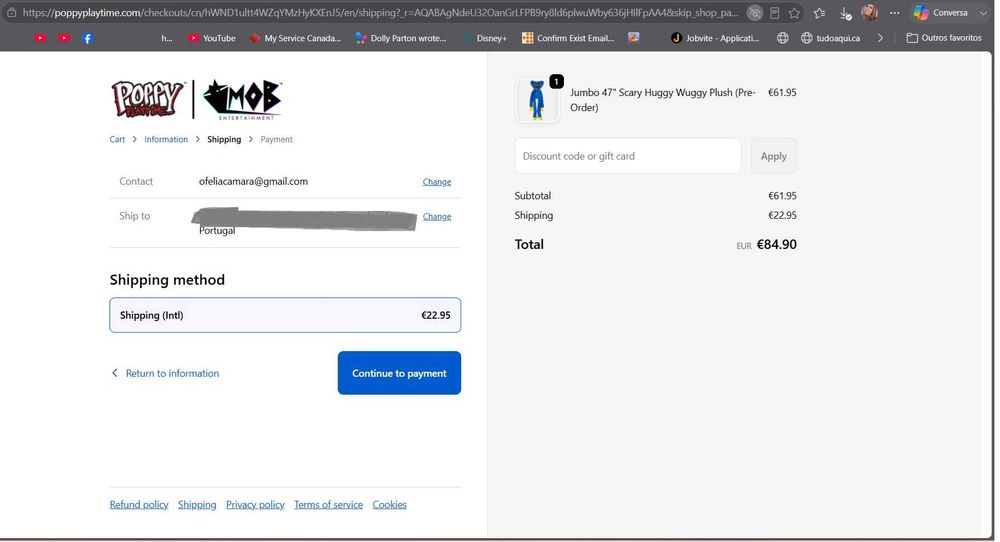Expand the dropdown chevron beside Conversa
The image size is (1000, 542).
[983, 13]
